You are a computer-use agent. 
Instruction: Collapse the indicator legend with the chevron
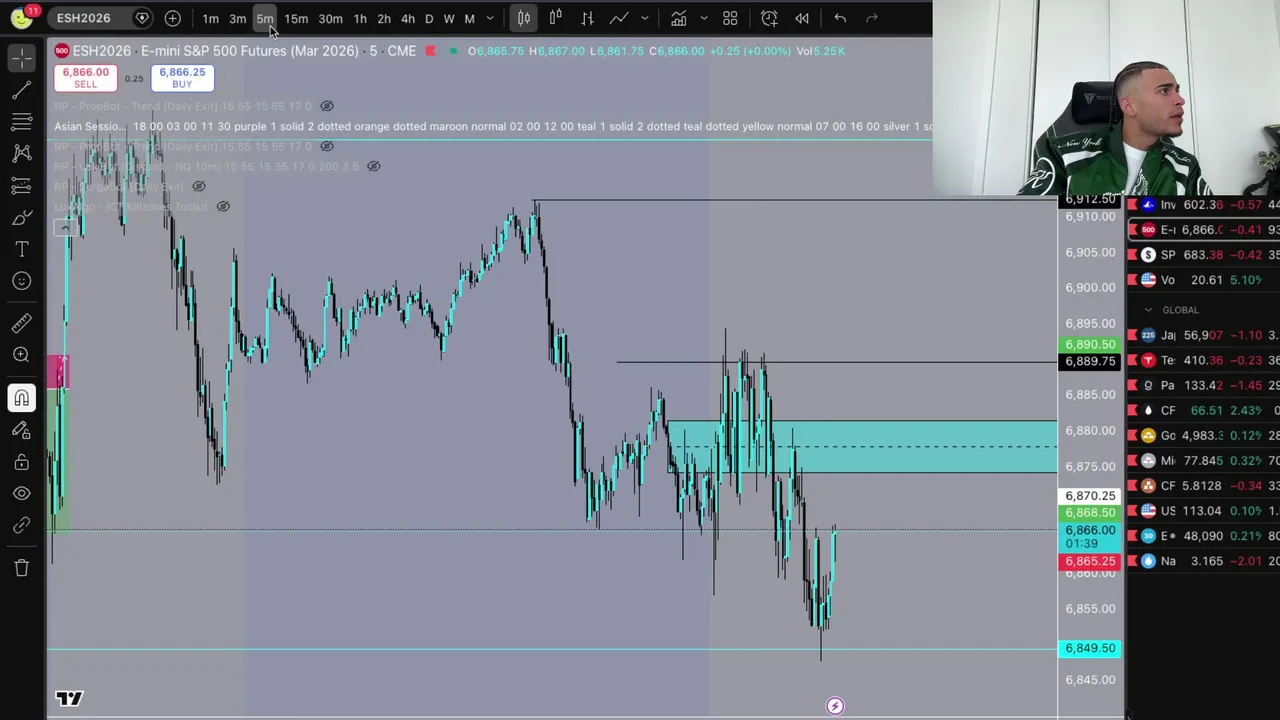65,227
